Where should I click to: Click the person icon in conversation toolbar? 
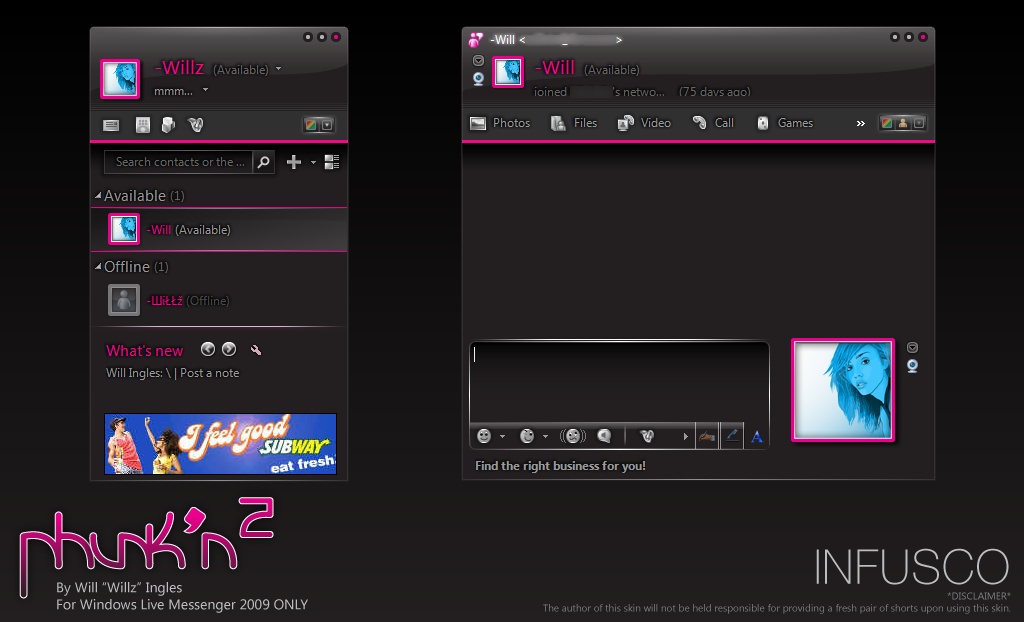point(903,123)
